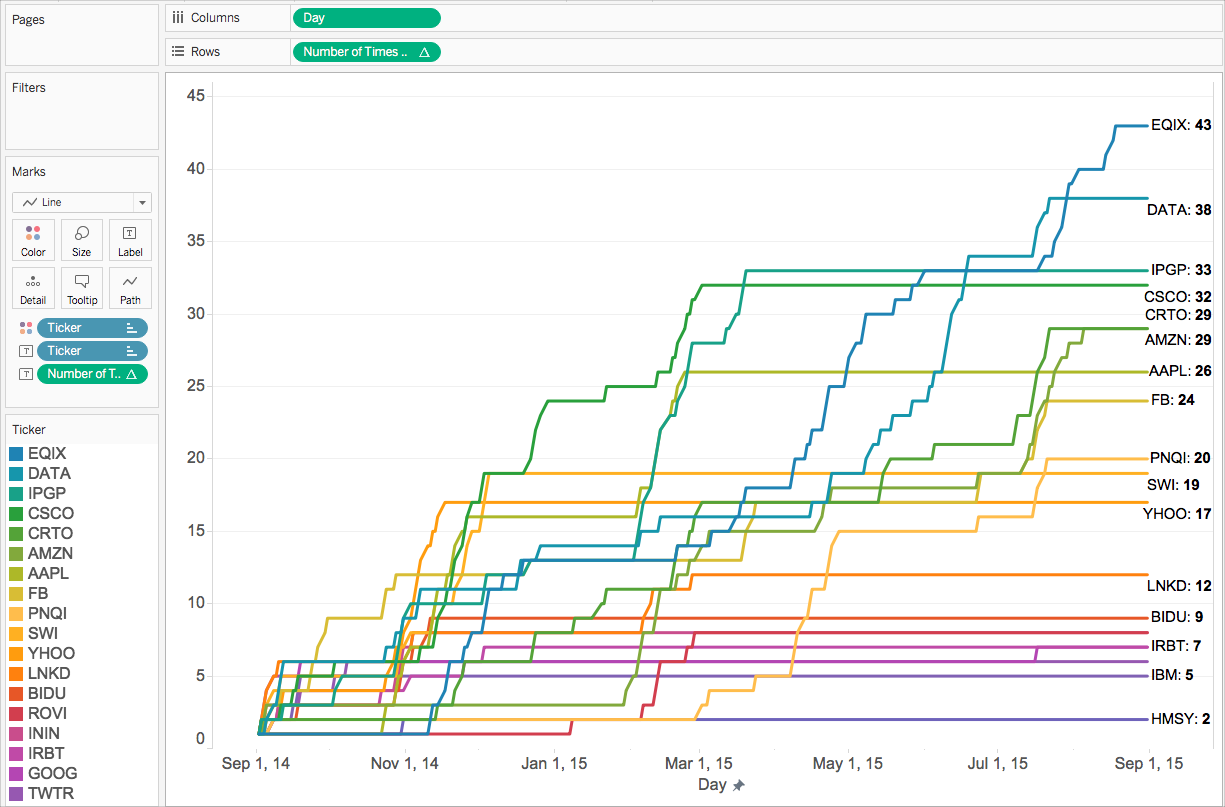1225x807 pixels.
Task: Click the Jan 1, 15 axis tick label
Action: (554, 764)
